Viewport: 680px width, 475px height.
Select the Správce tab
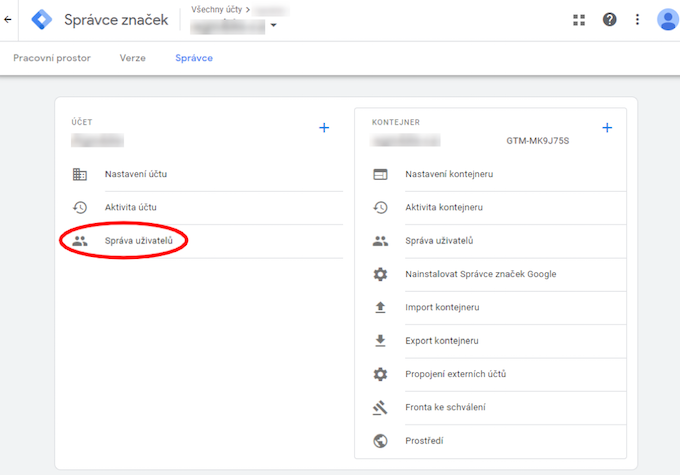(194, 58)
